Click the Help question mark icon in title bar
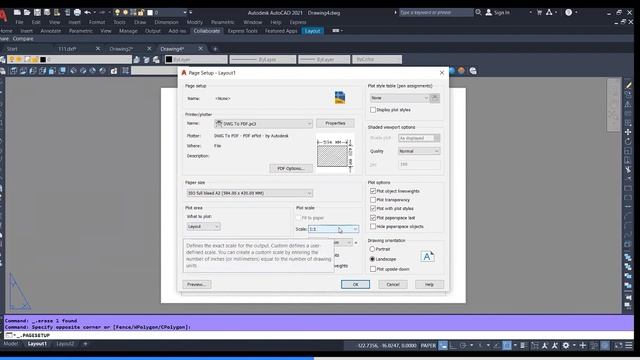Screen dimensions: 640x360 [x=569, y=13]
